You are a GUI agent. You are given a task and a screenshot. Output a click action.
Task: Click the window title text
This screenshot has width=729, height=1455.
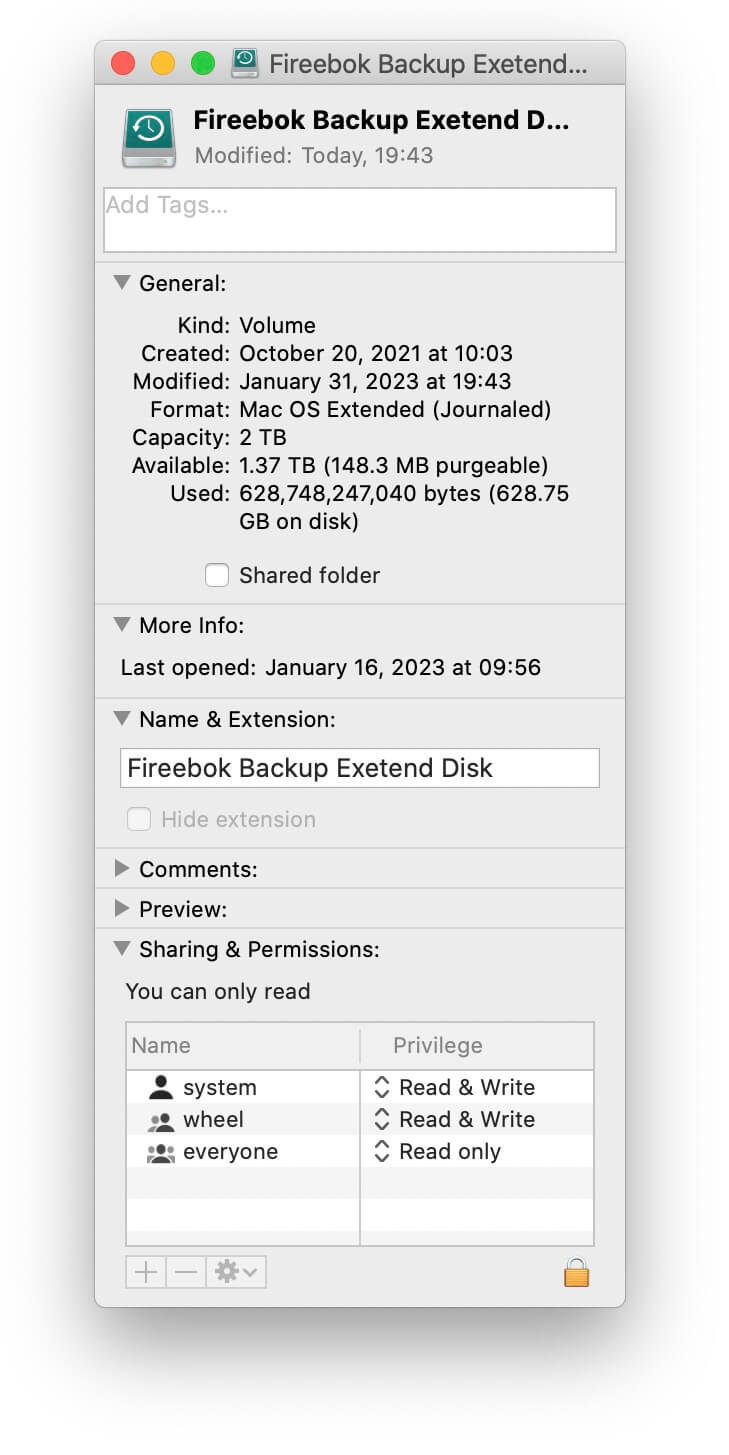click(428, 64)
